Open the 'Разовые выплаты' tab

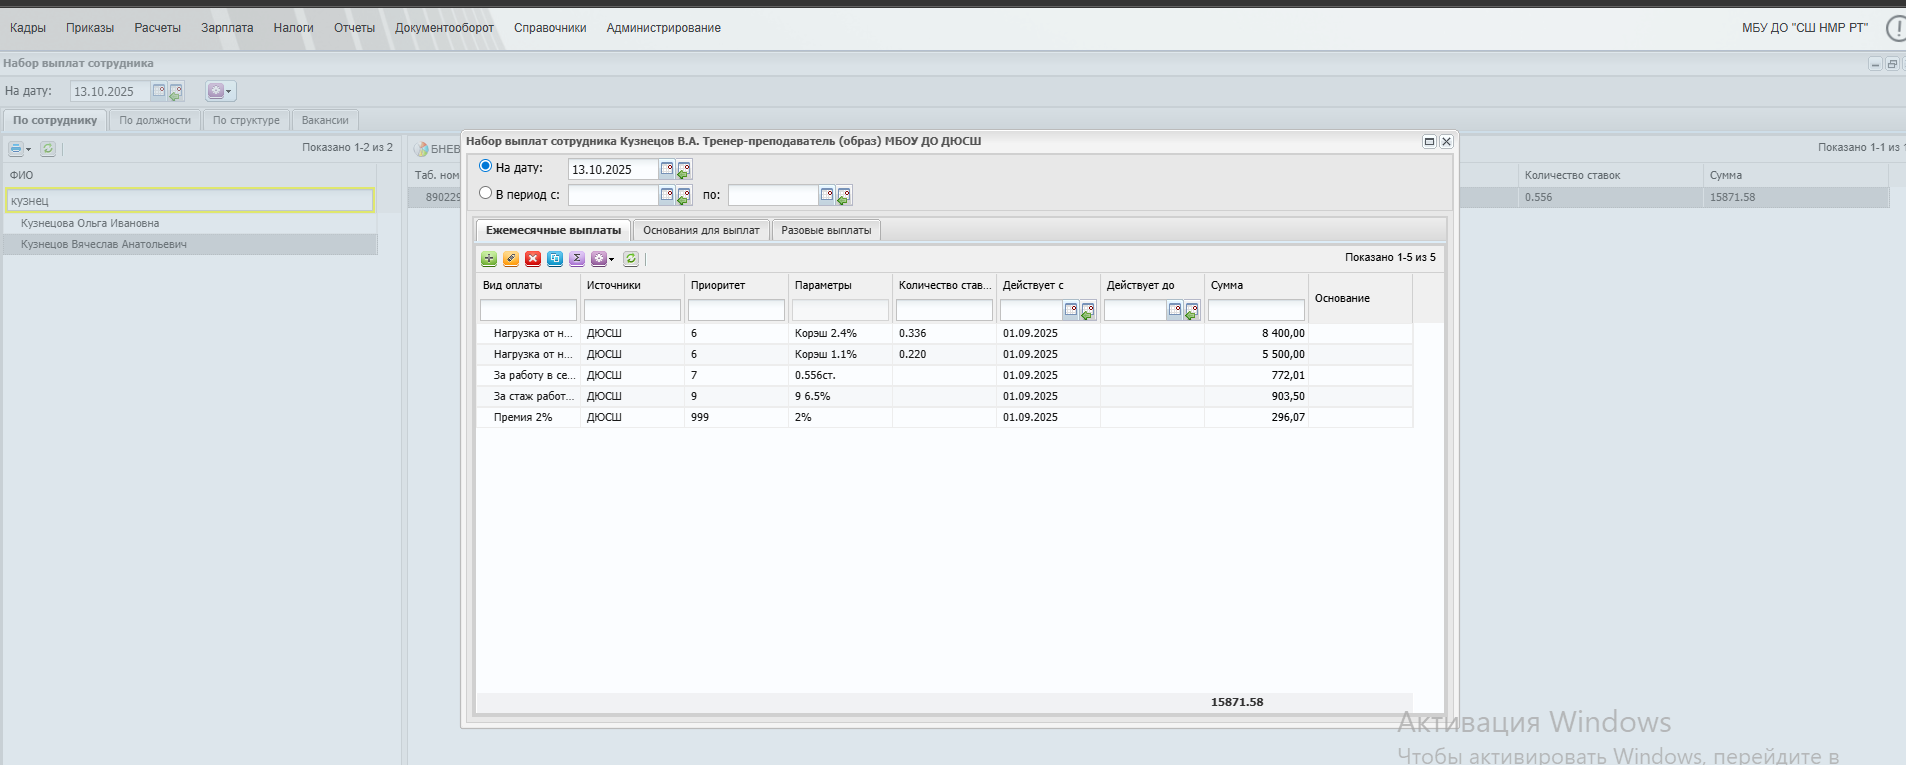tap(826, 230)
